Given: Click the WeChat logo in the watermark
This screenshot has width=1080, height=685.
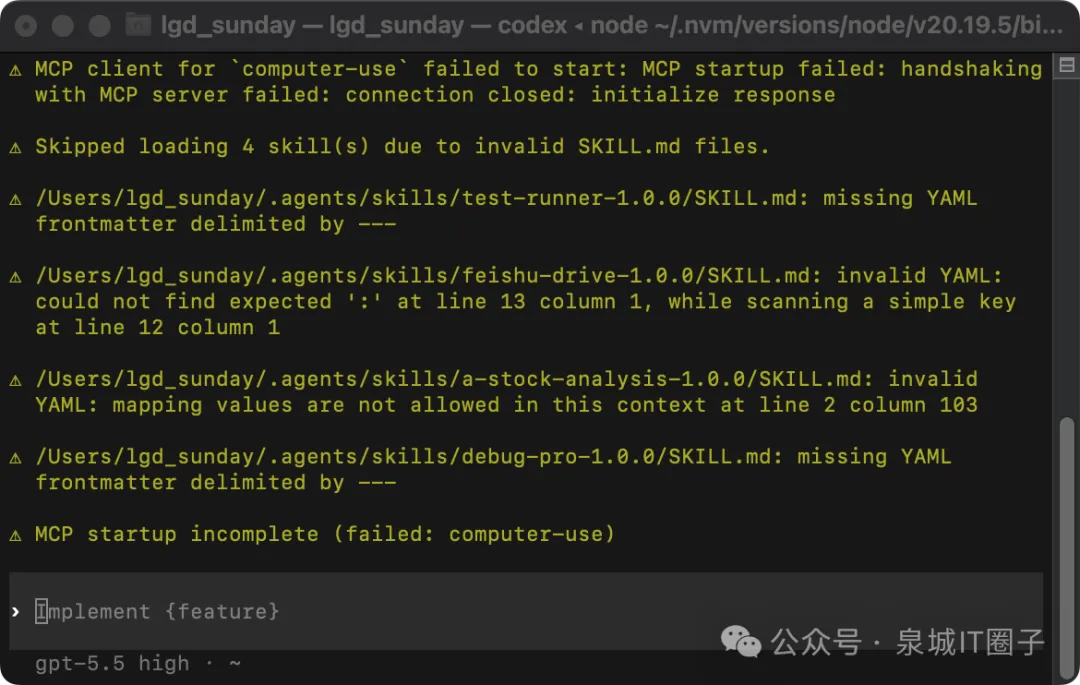Looking at the screenshot, I should 740,642.
